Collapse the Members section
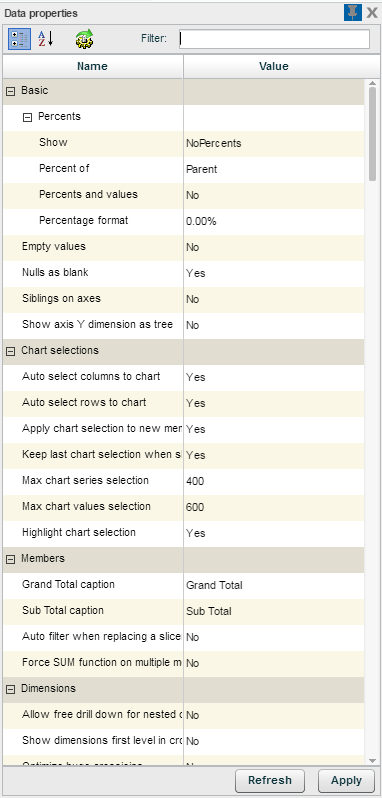Image resolution: width=382 pixels, height=798 pixels. (10, 559)
